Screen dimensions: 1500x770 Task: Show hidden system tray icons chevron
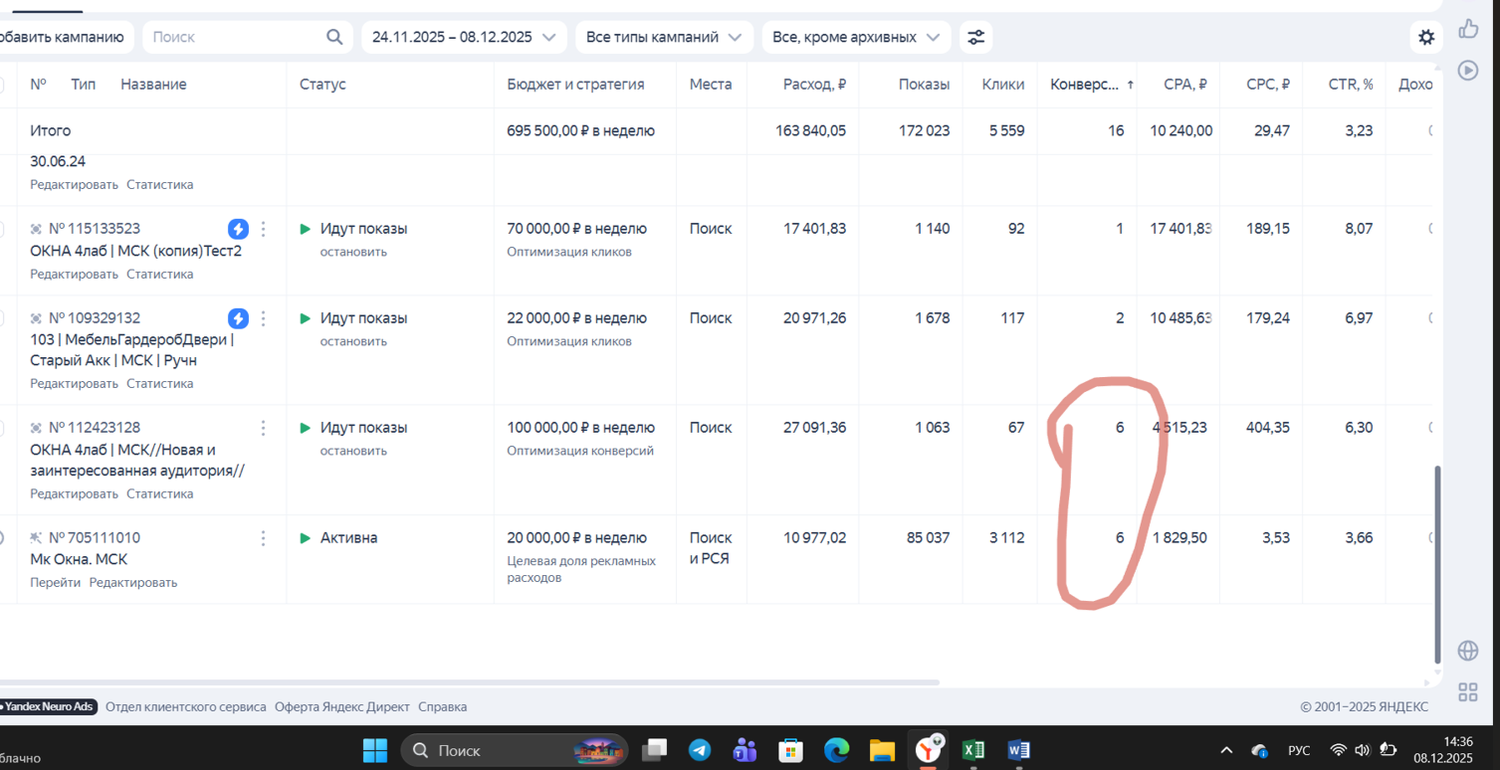tap(1226, 750)
